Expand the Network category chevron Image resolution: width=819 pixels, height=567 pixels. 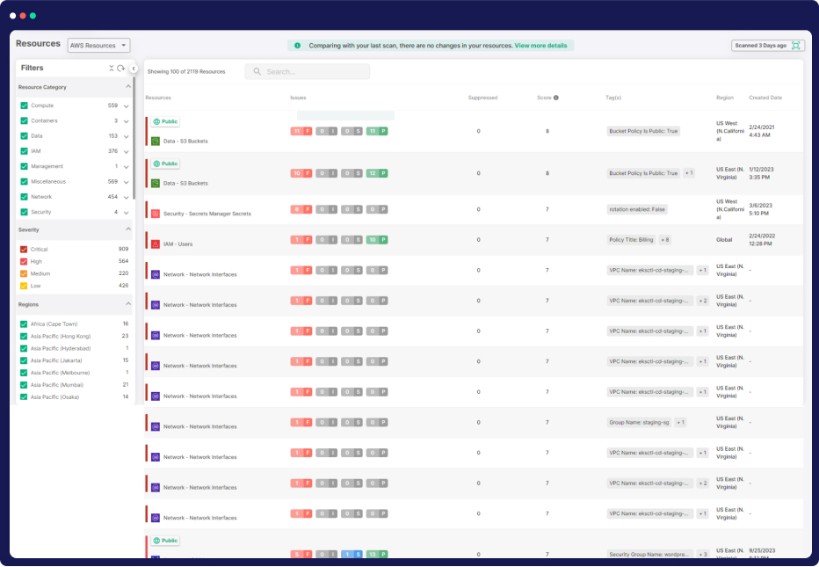click(127, 197)
